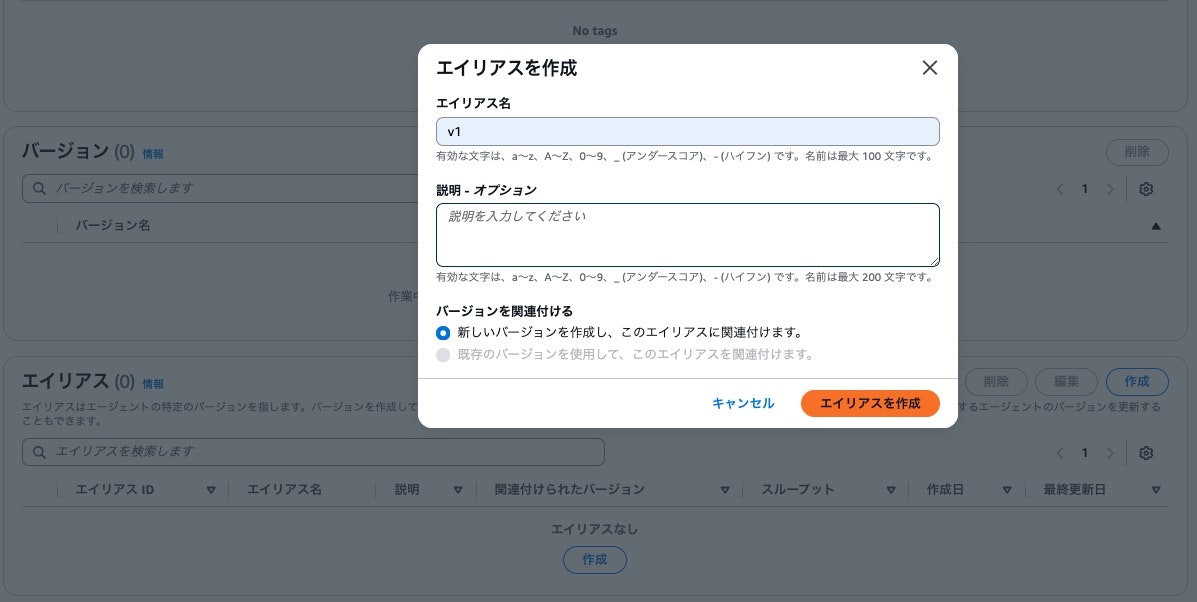The height and width of the screenshot is (602, 1197).
Task: Dismiss the dialog with the X icon
Action: click(x=929, y=68)
